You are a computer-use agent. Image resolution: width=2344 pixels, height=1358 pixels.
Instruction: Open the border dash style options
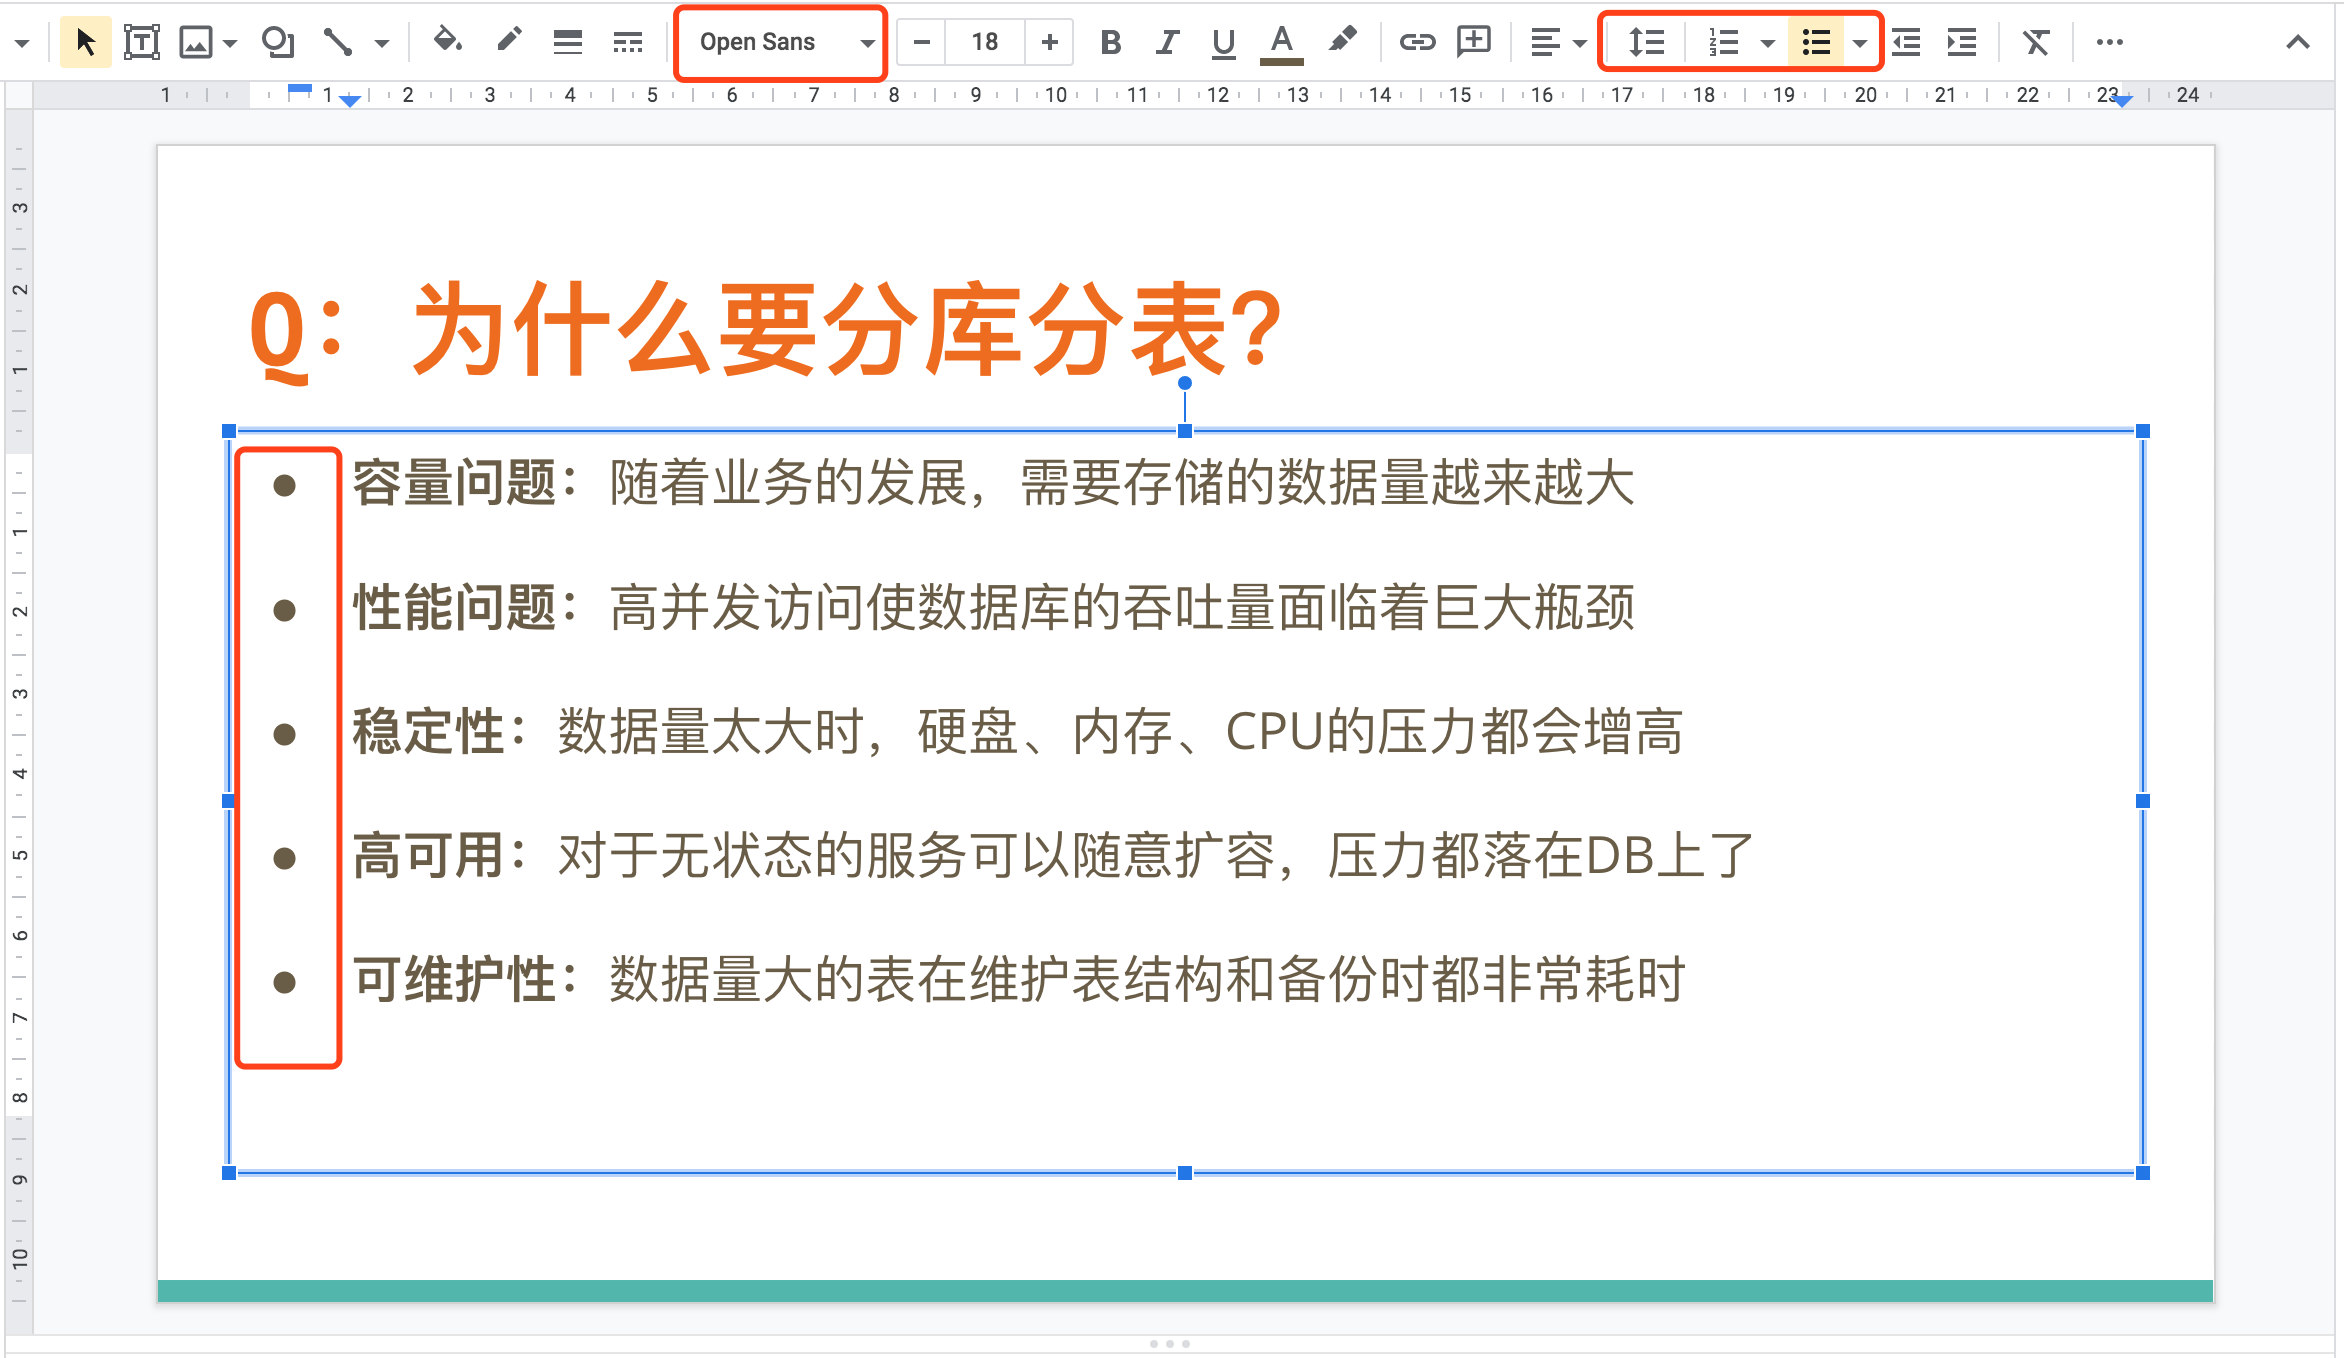pos(628,42)
